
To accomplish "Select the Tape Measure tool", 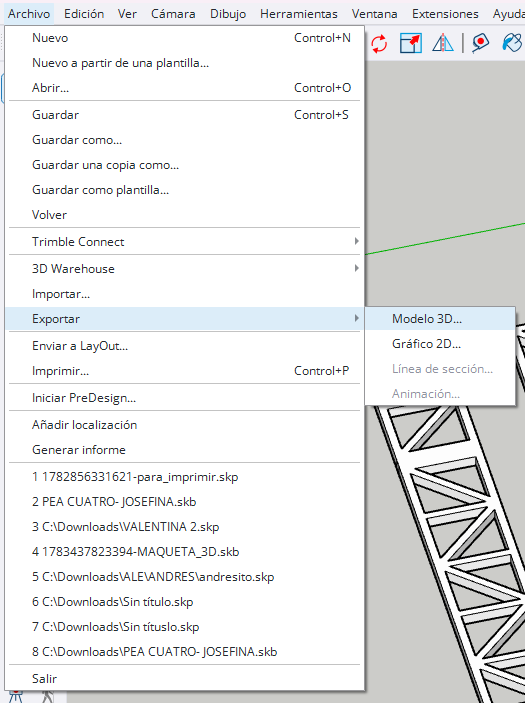I will pyautogui.click(x=480, y=43).
